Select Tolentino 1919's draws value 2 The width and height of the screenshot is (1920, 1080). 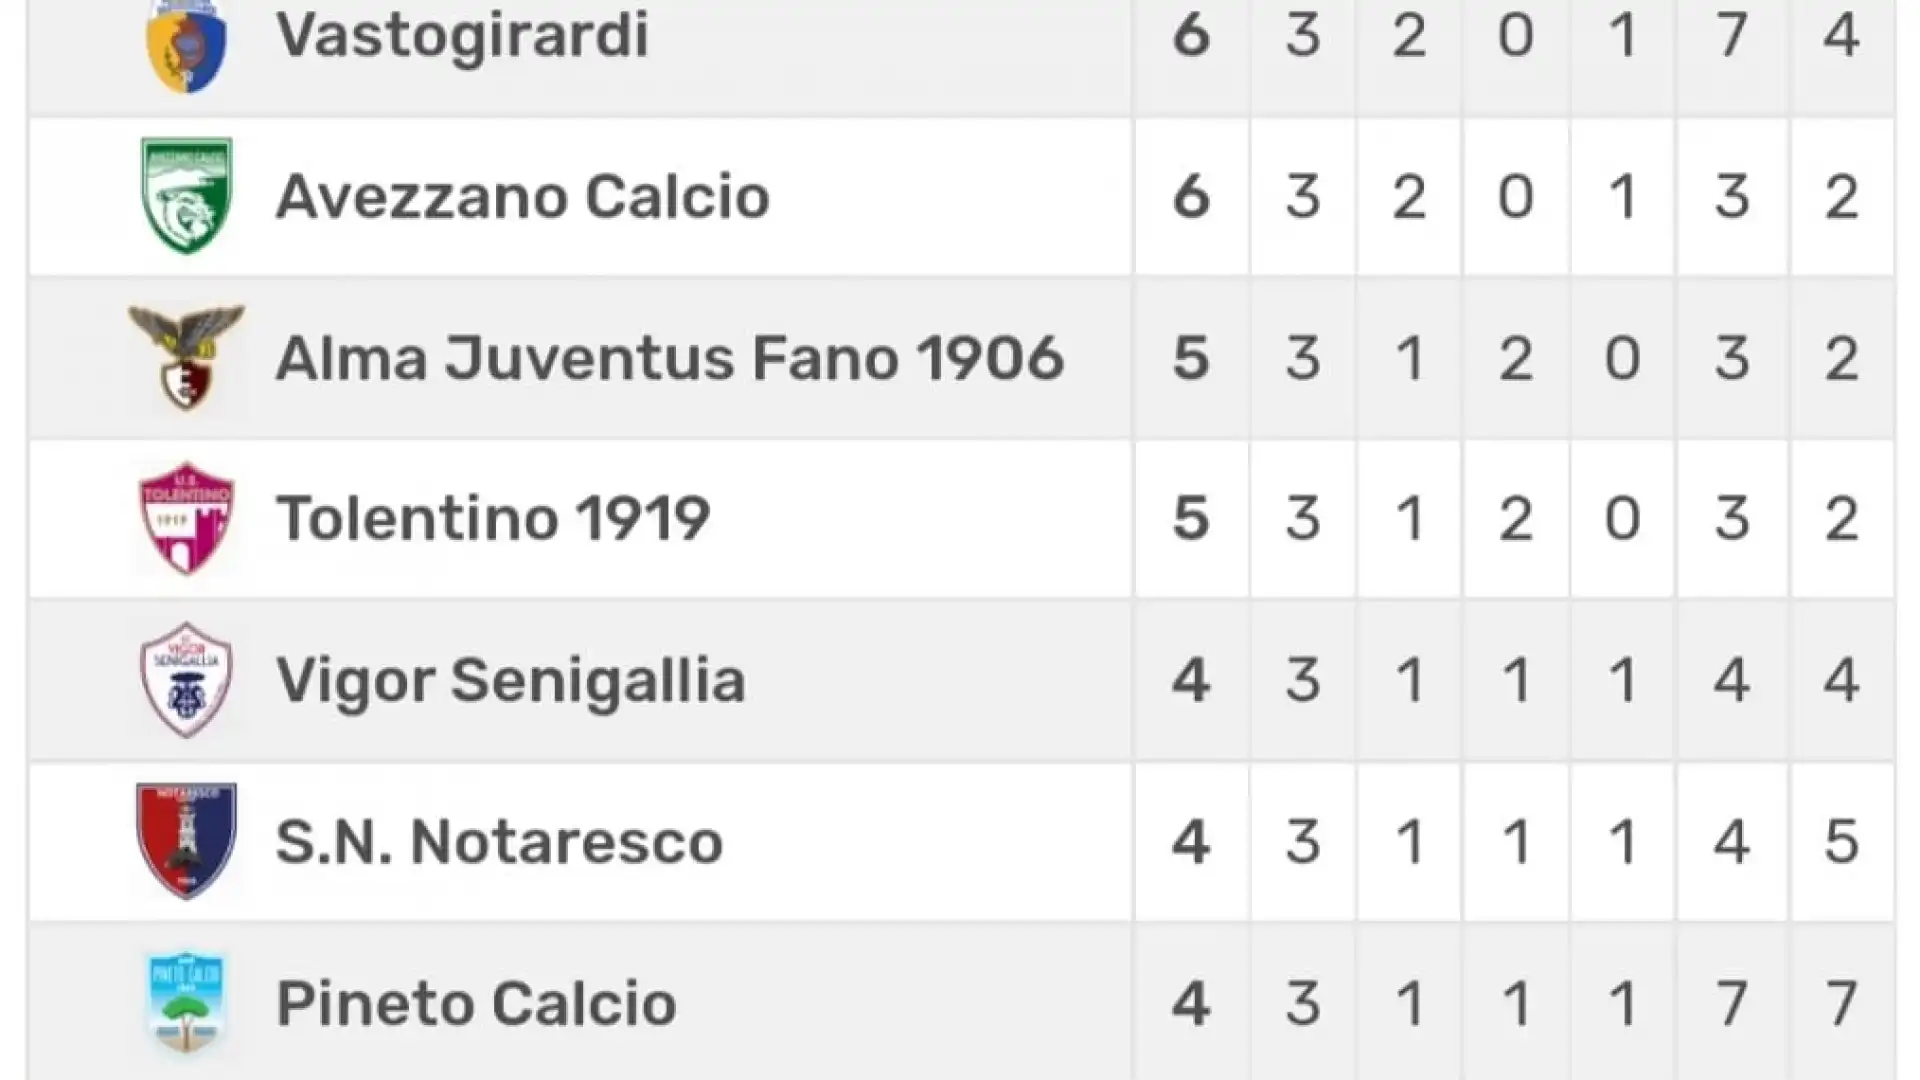[1515, 519]
